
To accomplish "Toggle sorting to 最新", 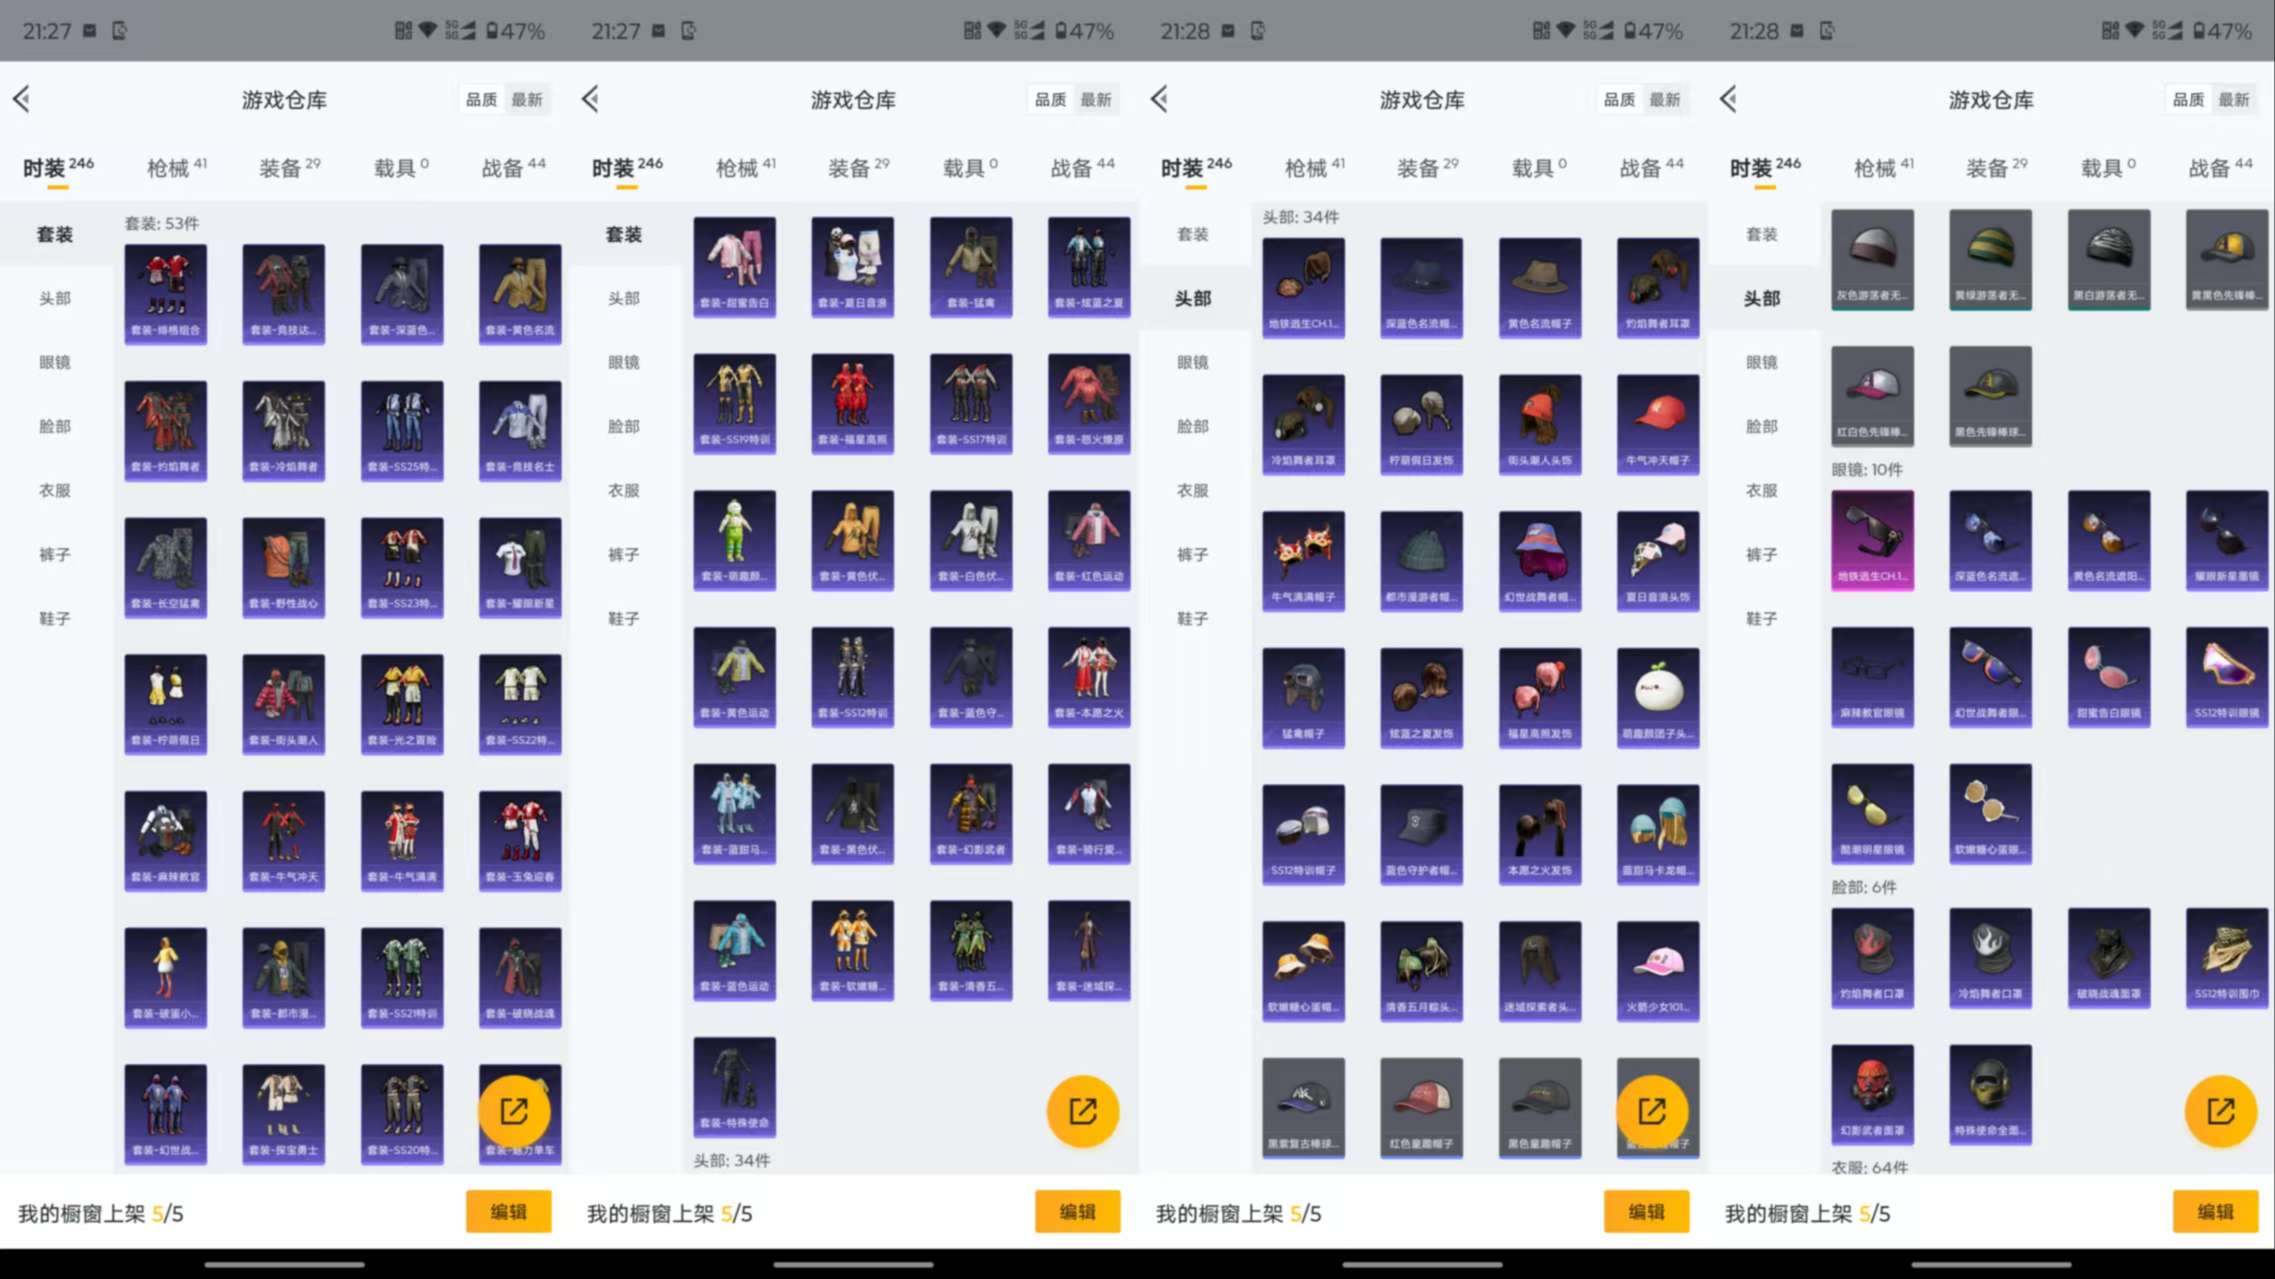I will (x=1665, y=99).
